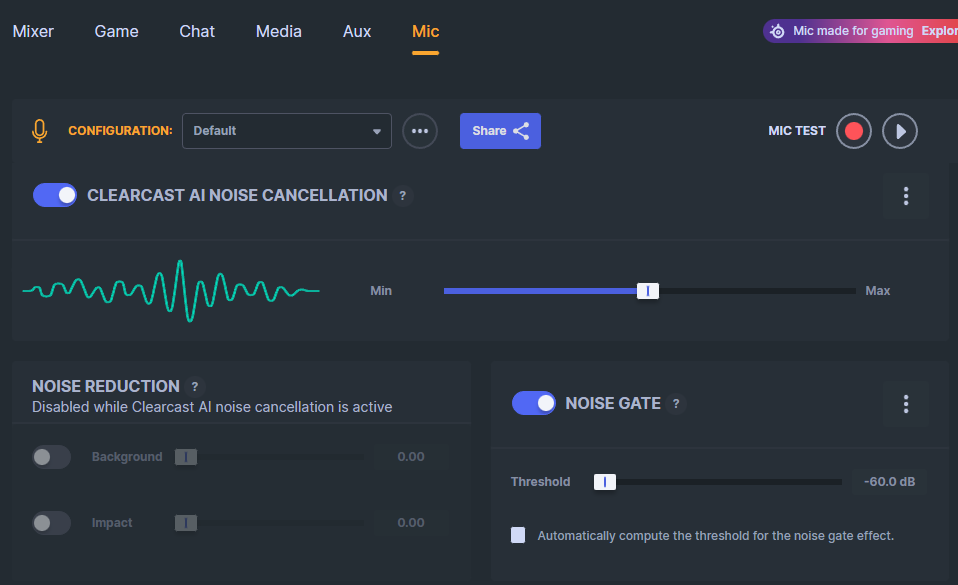Click the Noise Gate help question mark
This screenshot has width=958, height=585.
coord(676,404)
